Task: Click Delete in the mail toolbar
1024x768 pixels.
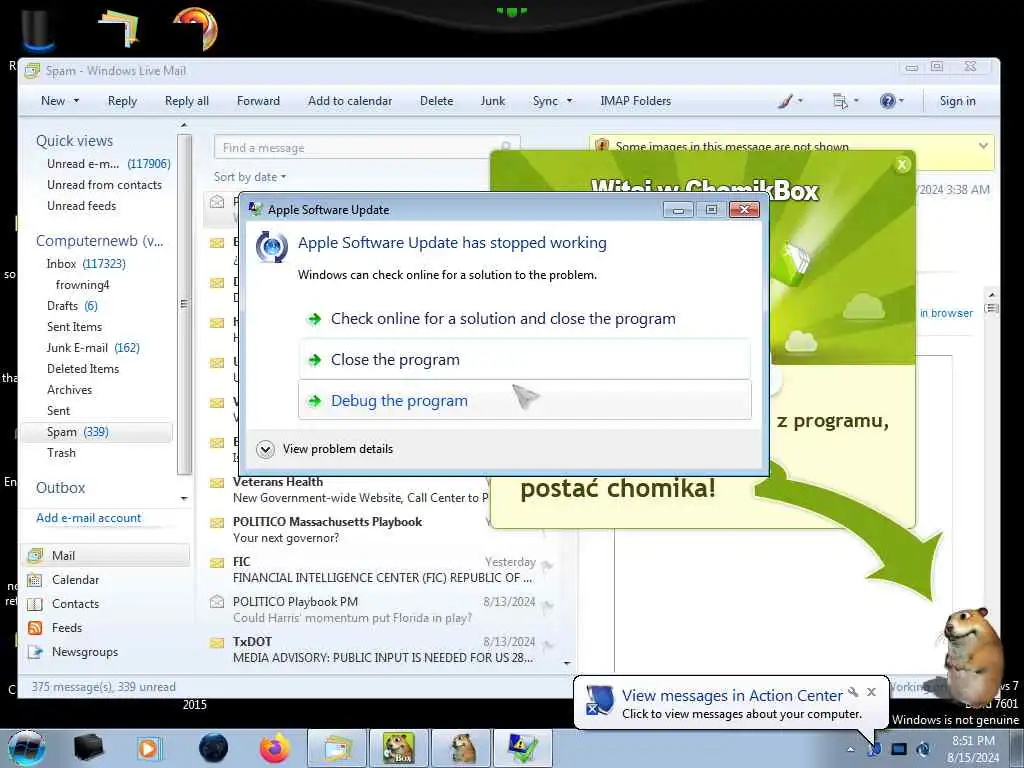Action: click(x=436, y=101)
